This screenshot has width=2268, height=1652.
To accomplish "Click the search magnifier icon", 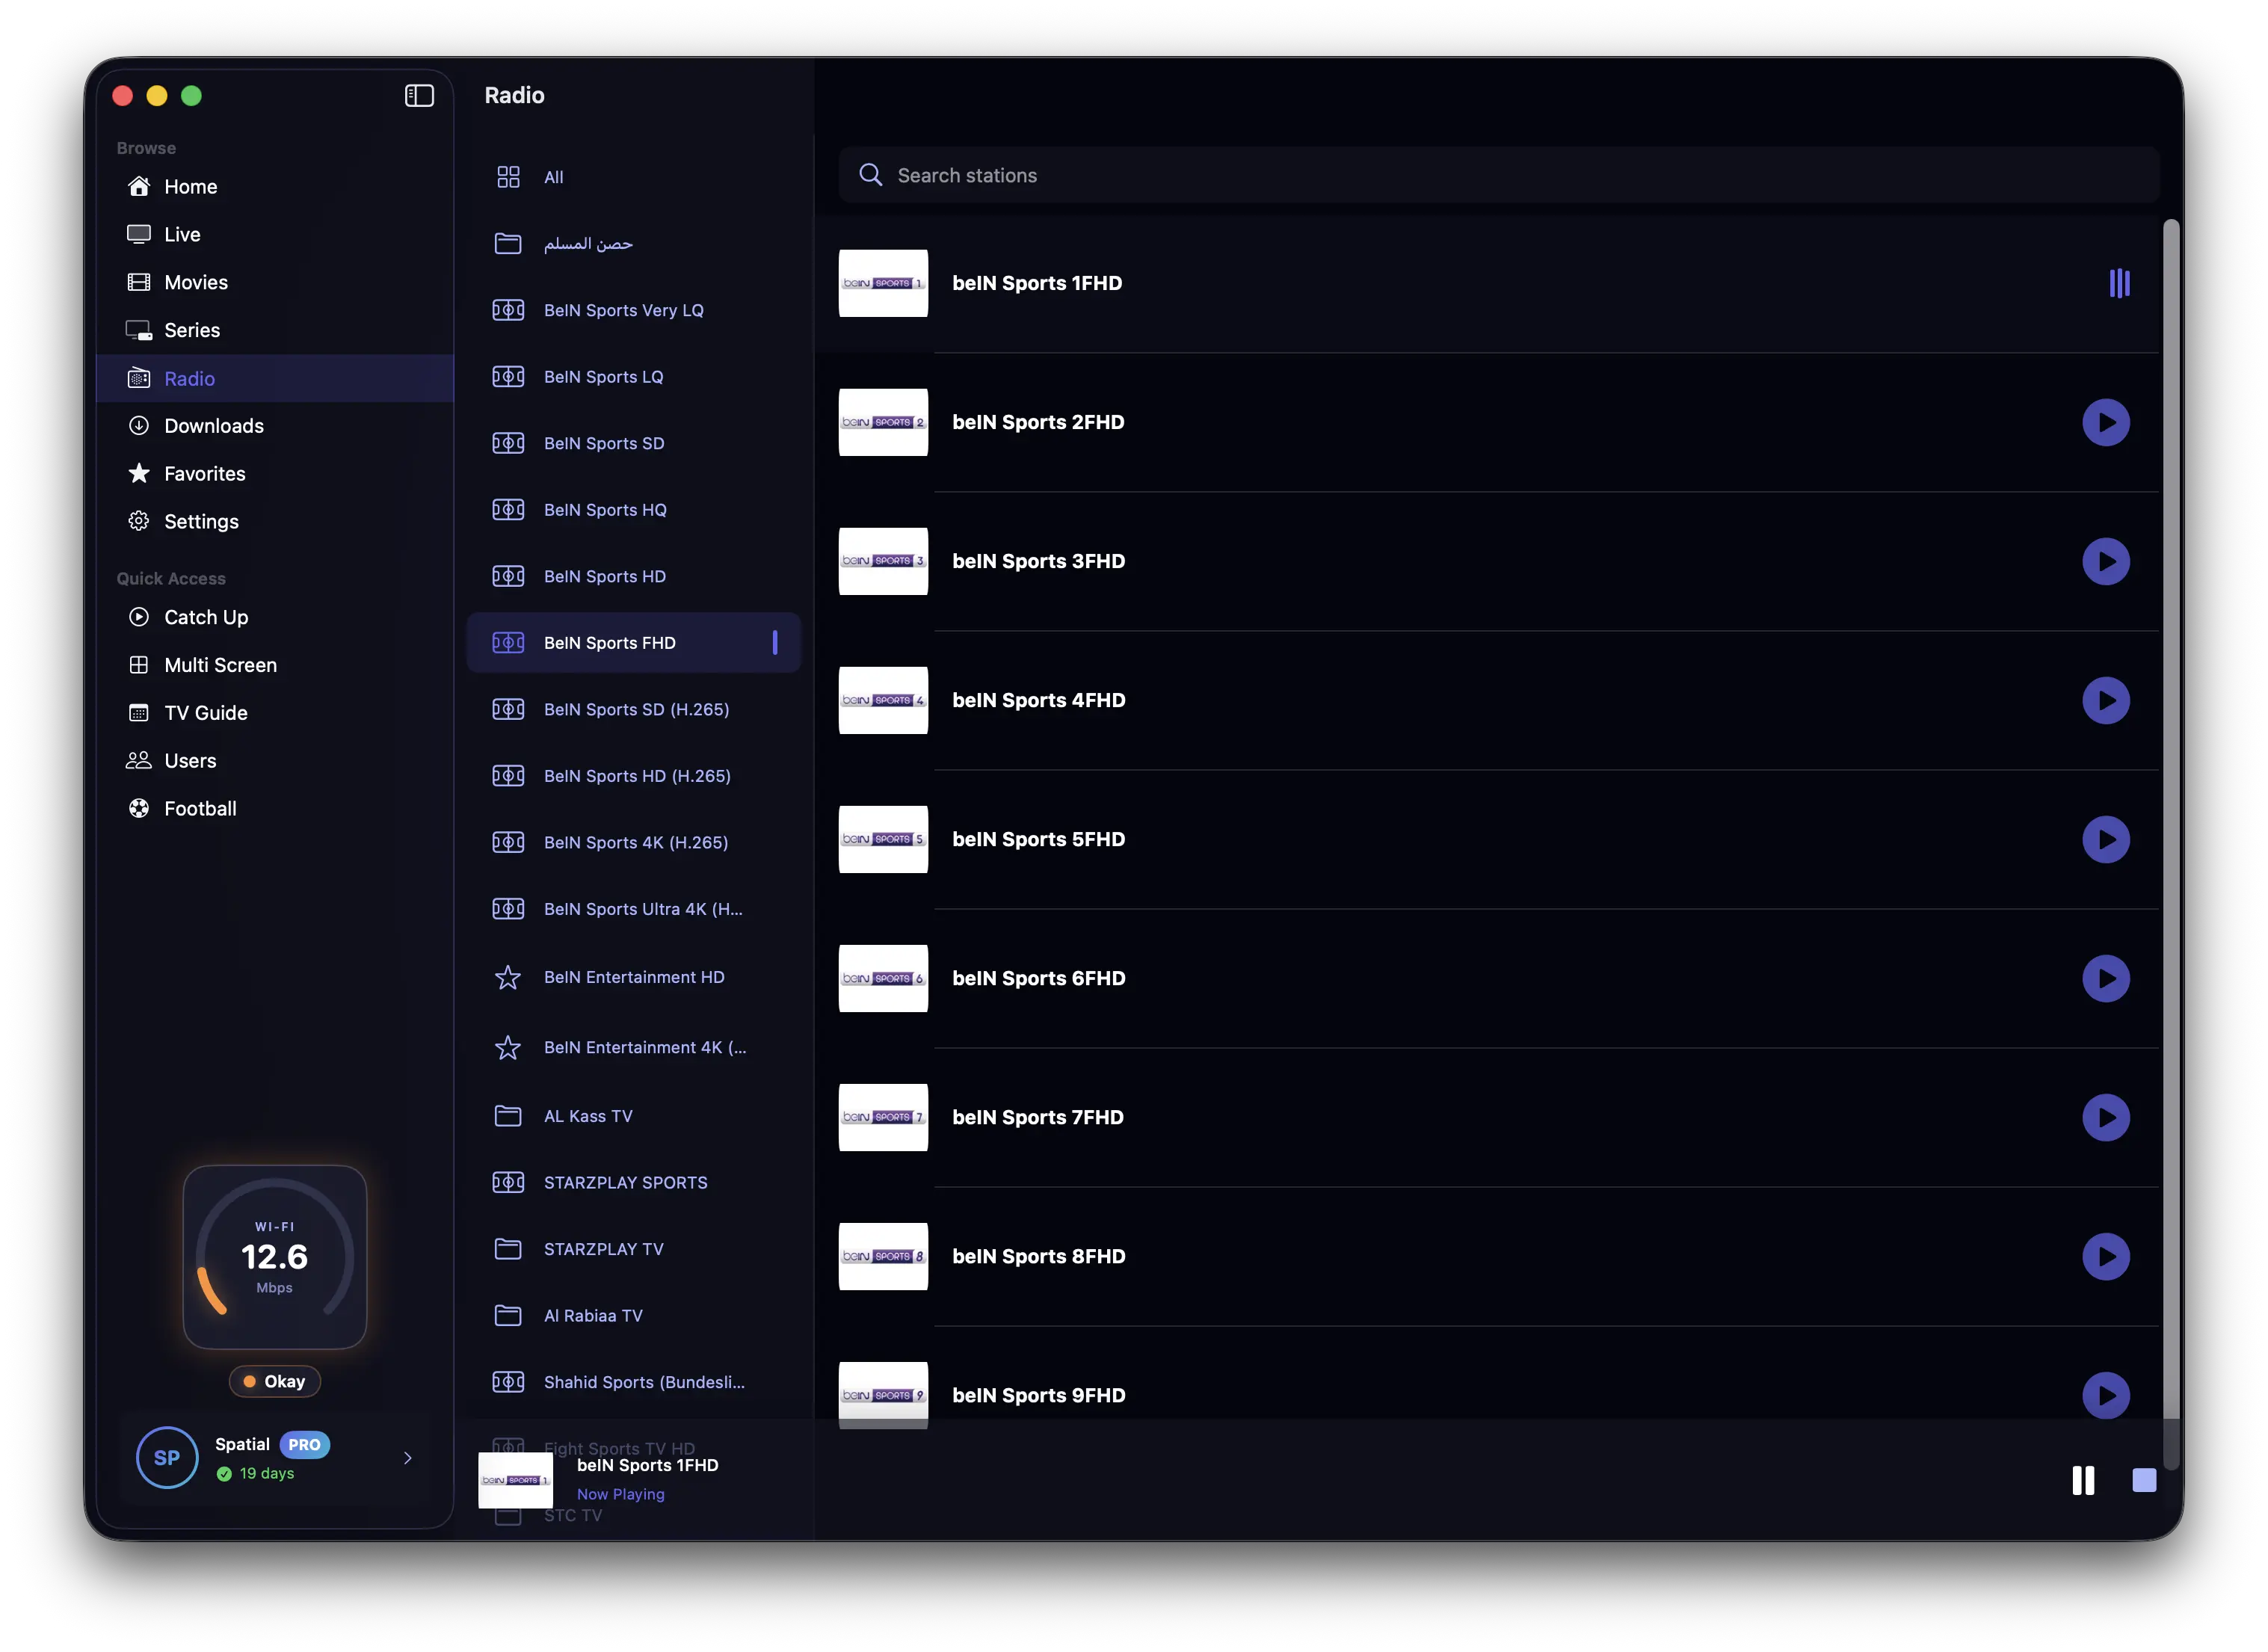I will point(870,175).
